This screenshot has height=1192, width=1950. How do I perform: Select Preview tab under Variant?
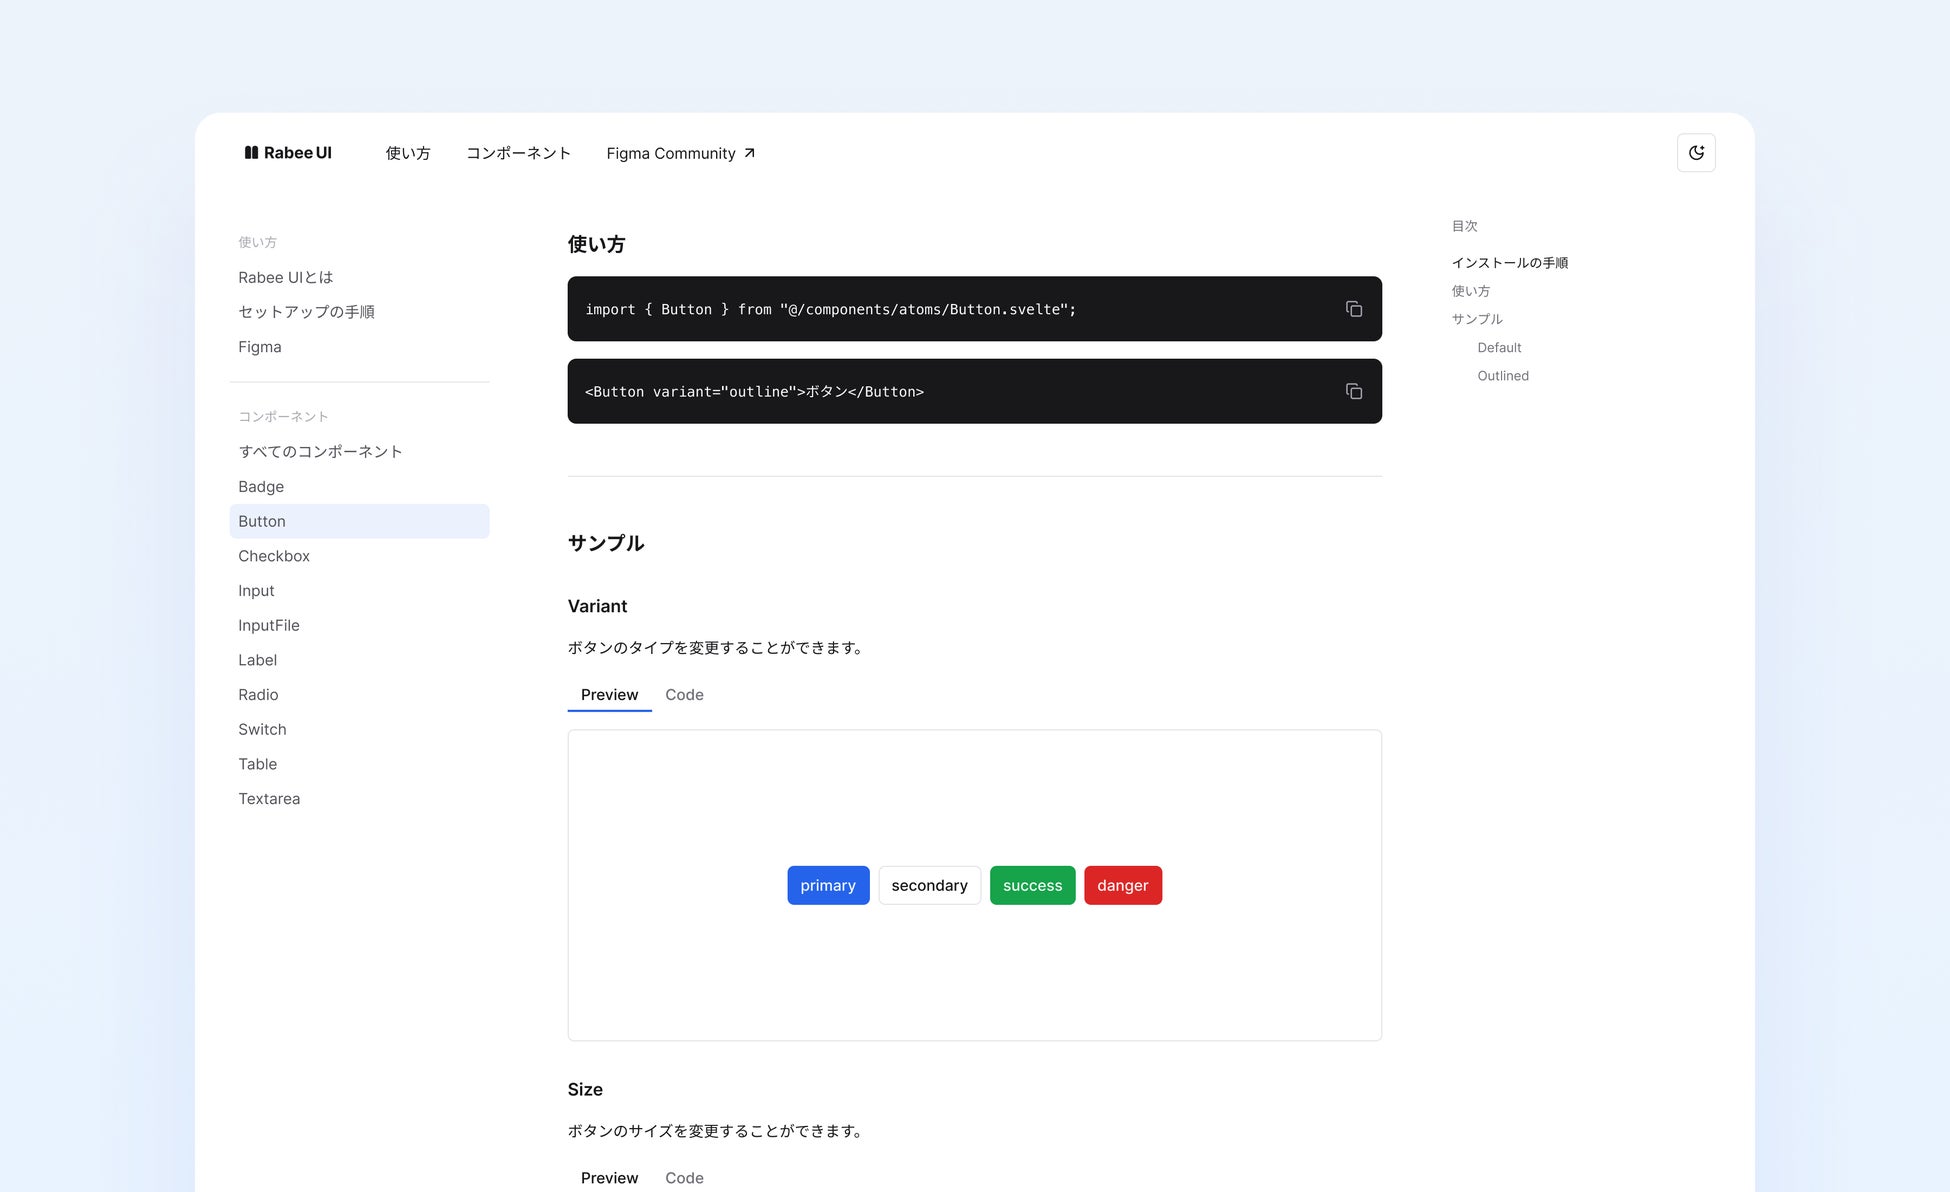pos(609,695)
